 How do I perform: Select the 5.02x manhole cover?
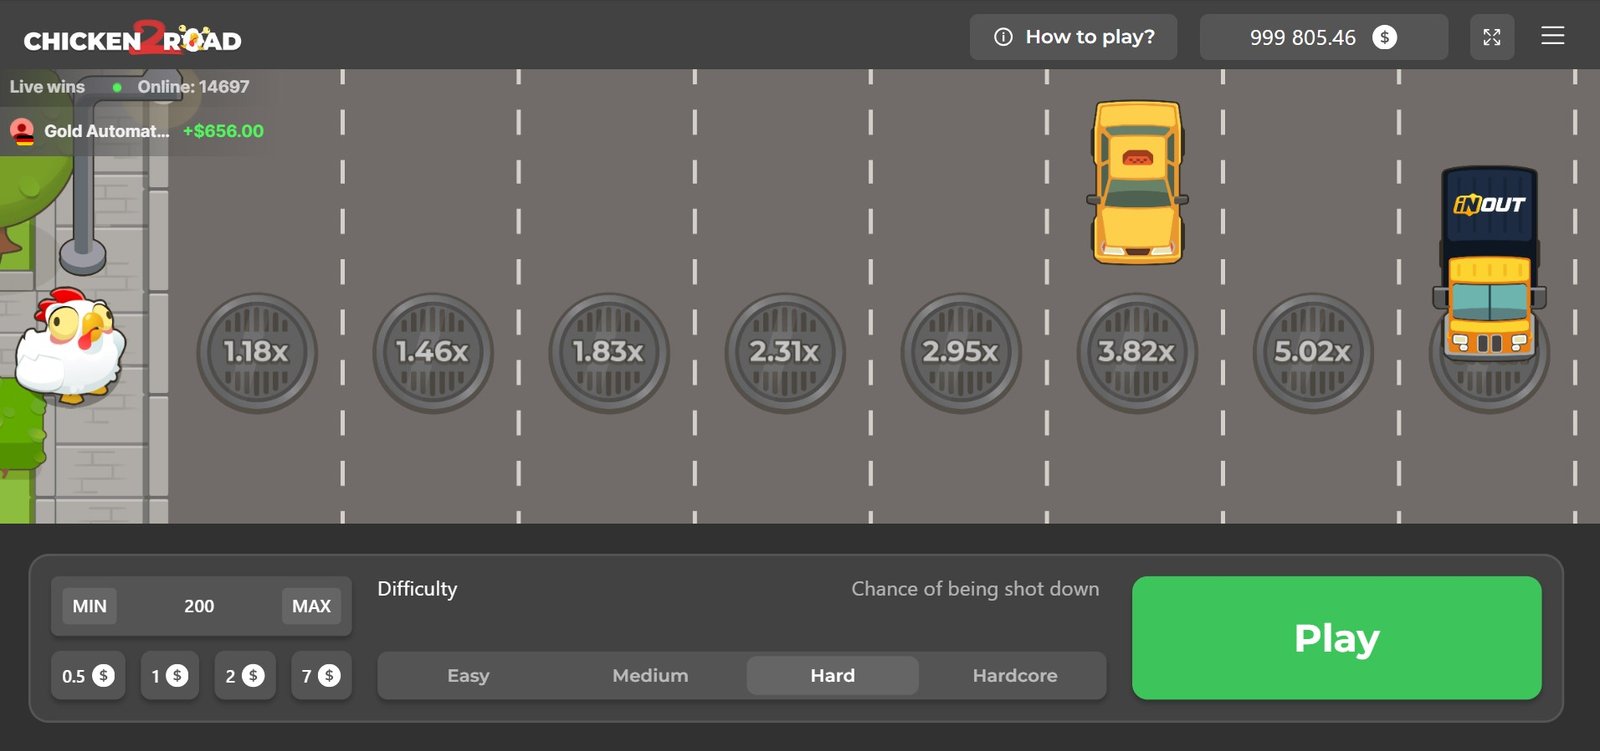tap(1312, 352)
